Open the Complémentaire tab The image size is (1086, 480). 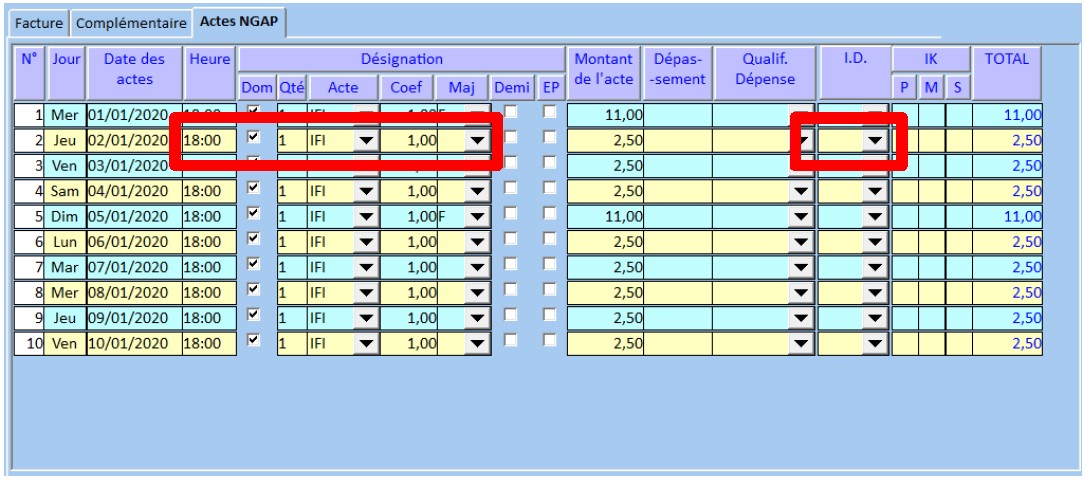point(131,23)
